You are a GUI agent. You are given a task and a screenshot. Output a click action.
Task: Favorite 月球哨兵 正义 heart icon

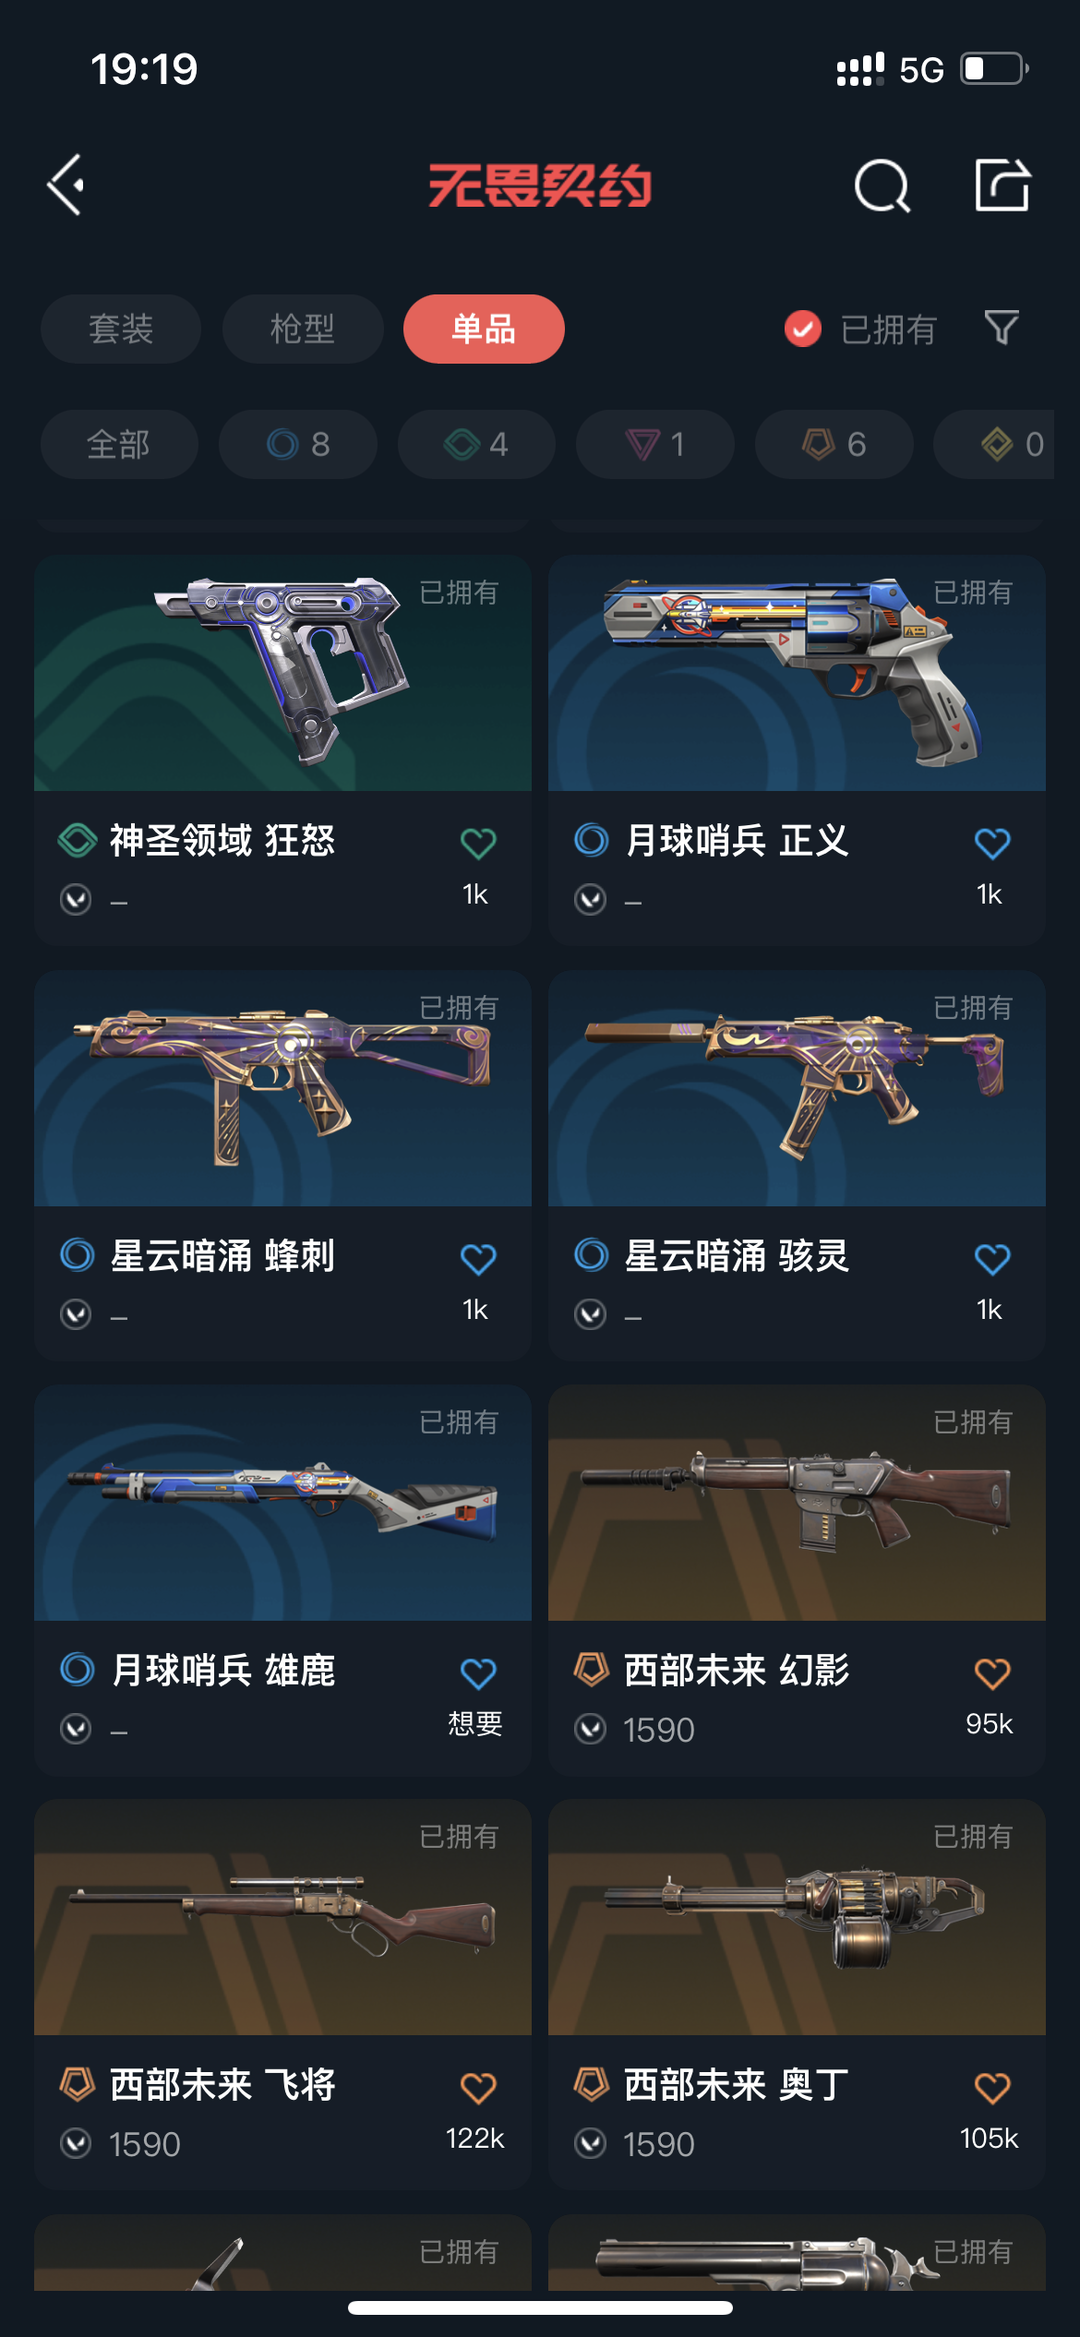point(992,843)
